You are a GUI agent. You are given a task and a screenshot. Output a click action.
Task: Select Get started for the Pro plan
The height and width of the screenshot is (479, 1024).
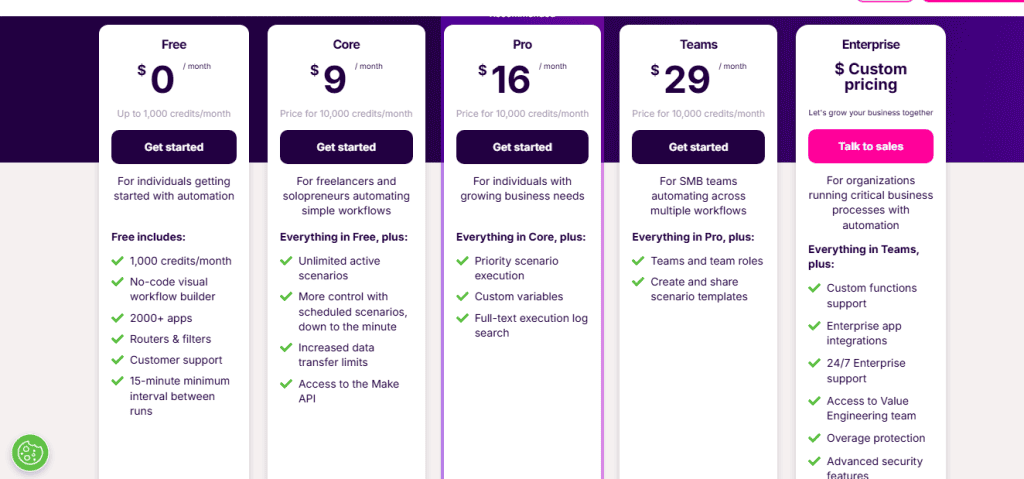point(522,147)
